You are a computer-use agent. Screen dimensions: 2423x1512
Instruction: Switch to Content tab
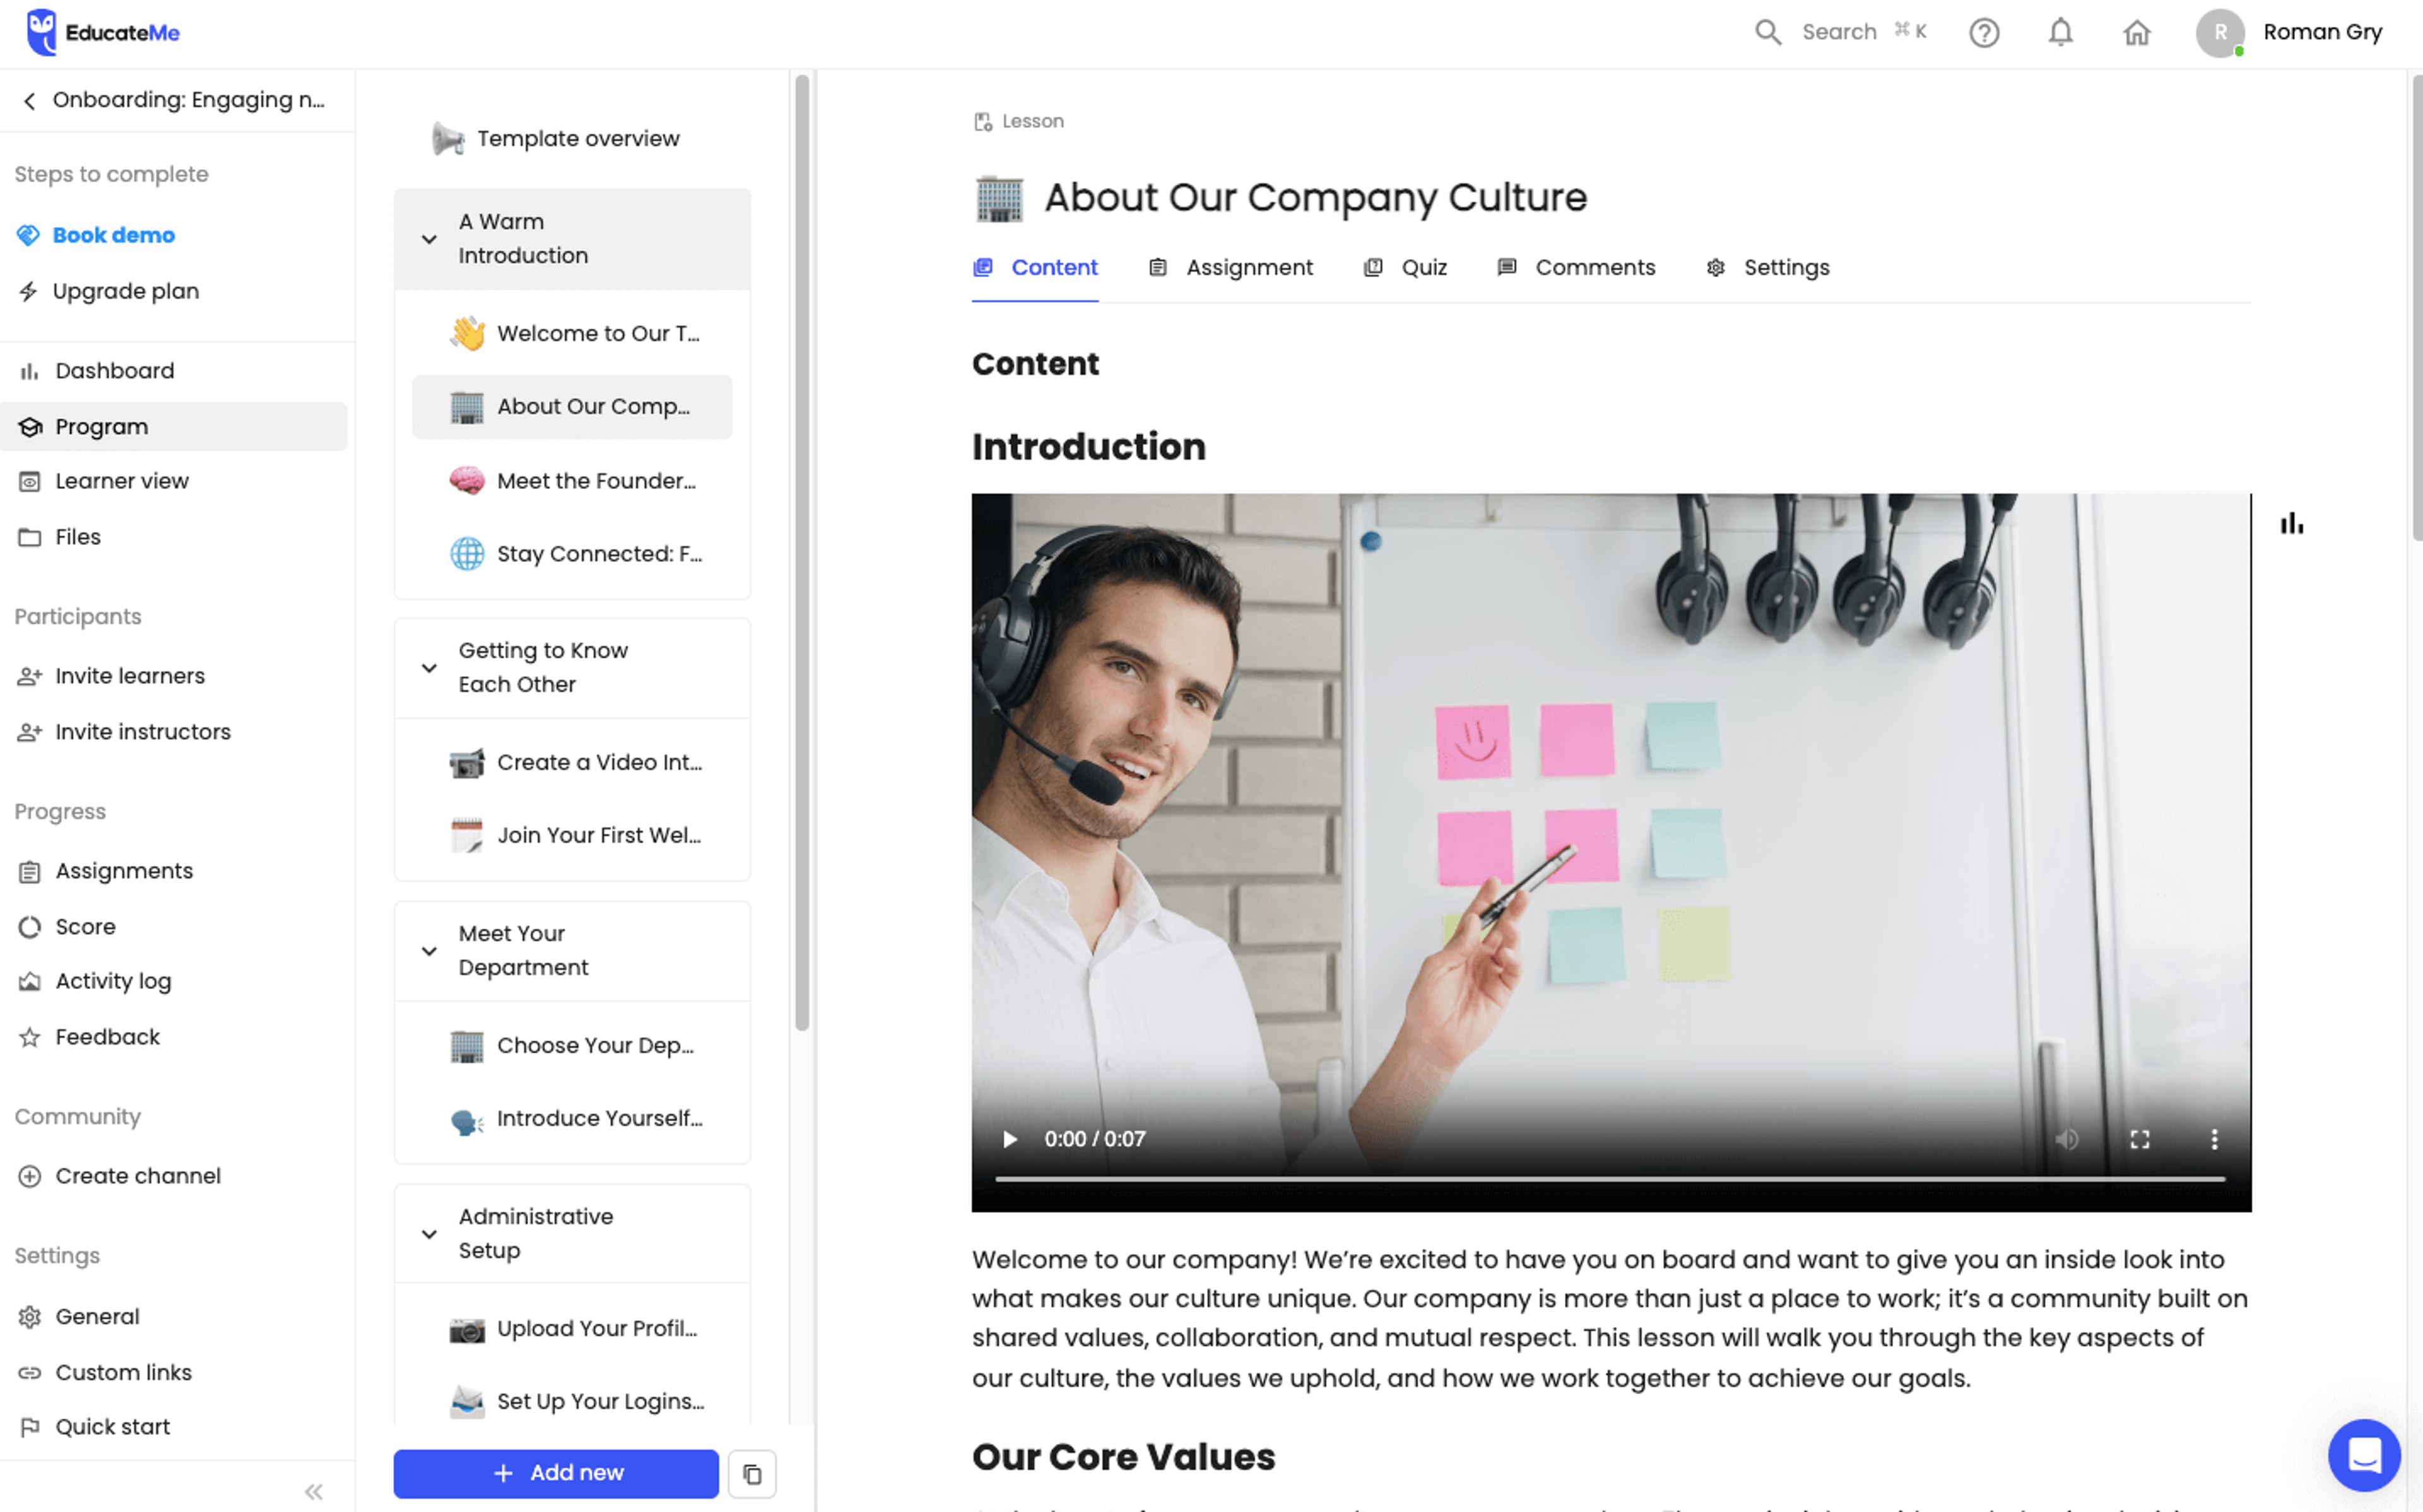tap(1035, 268)
